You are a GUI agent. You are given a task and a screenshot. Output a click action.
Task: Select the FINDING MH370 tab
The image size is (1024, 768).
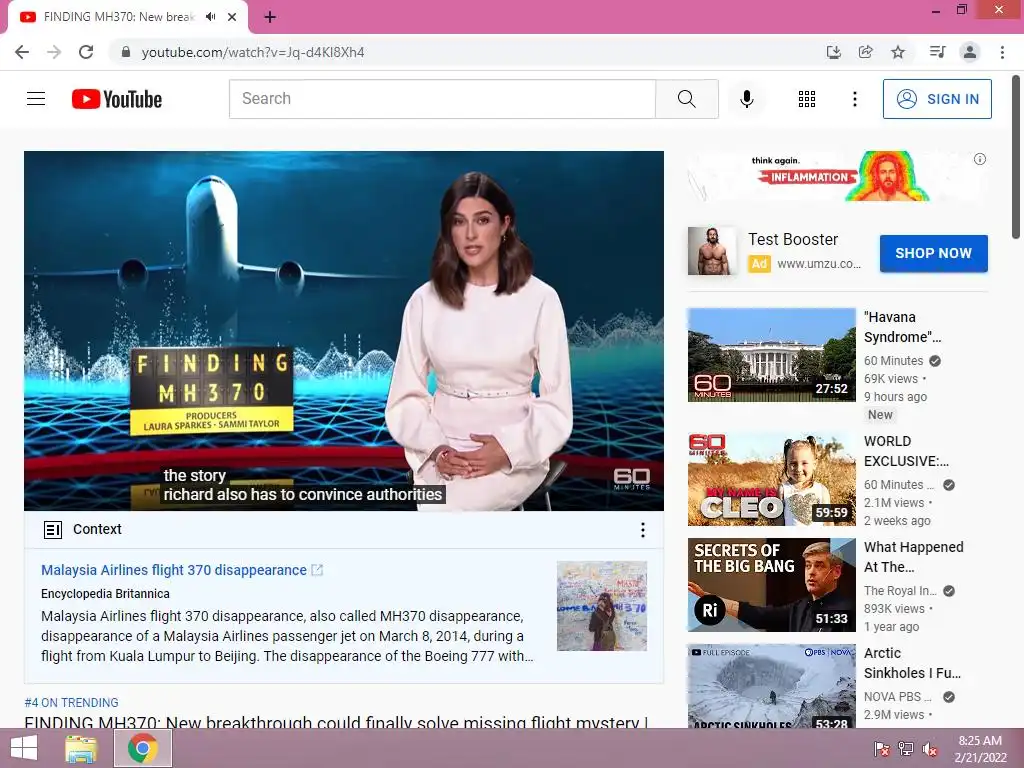(118, 17)
